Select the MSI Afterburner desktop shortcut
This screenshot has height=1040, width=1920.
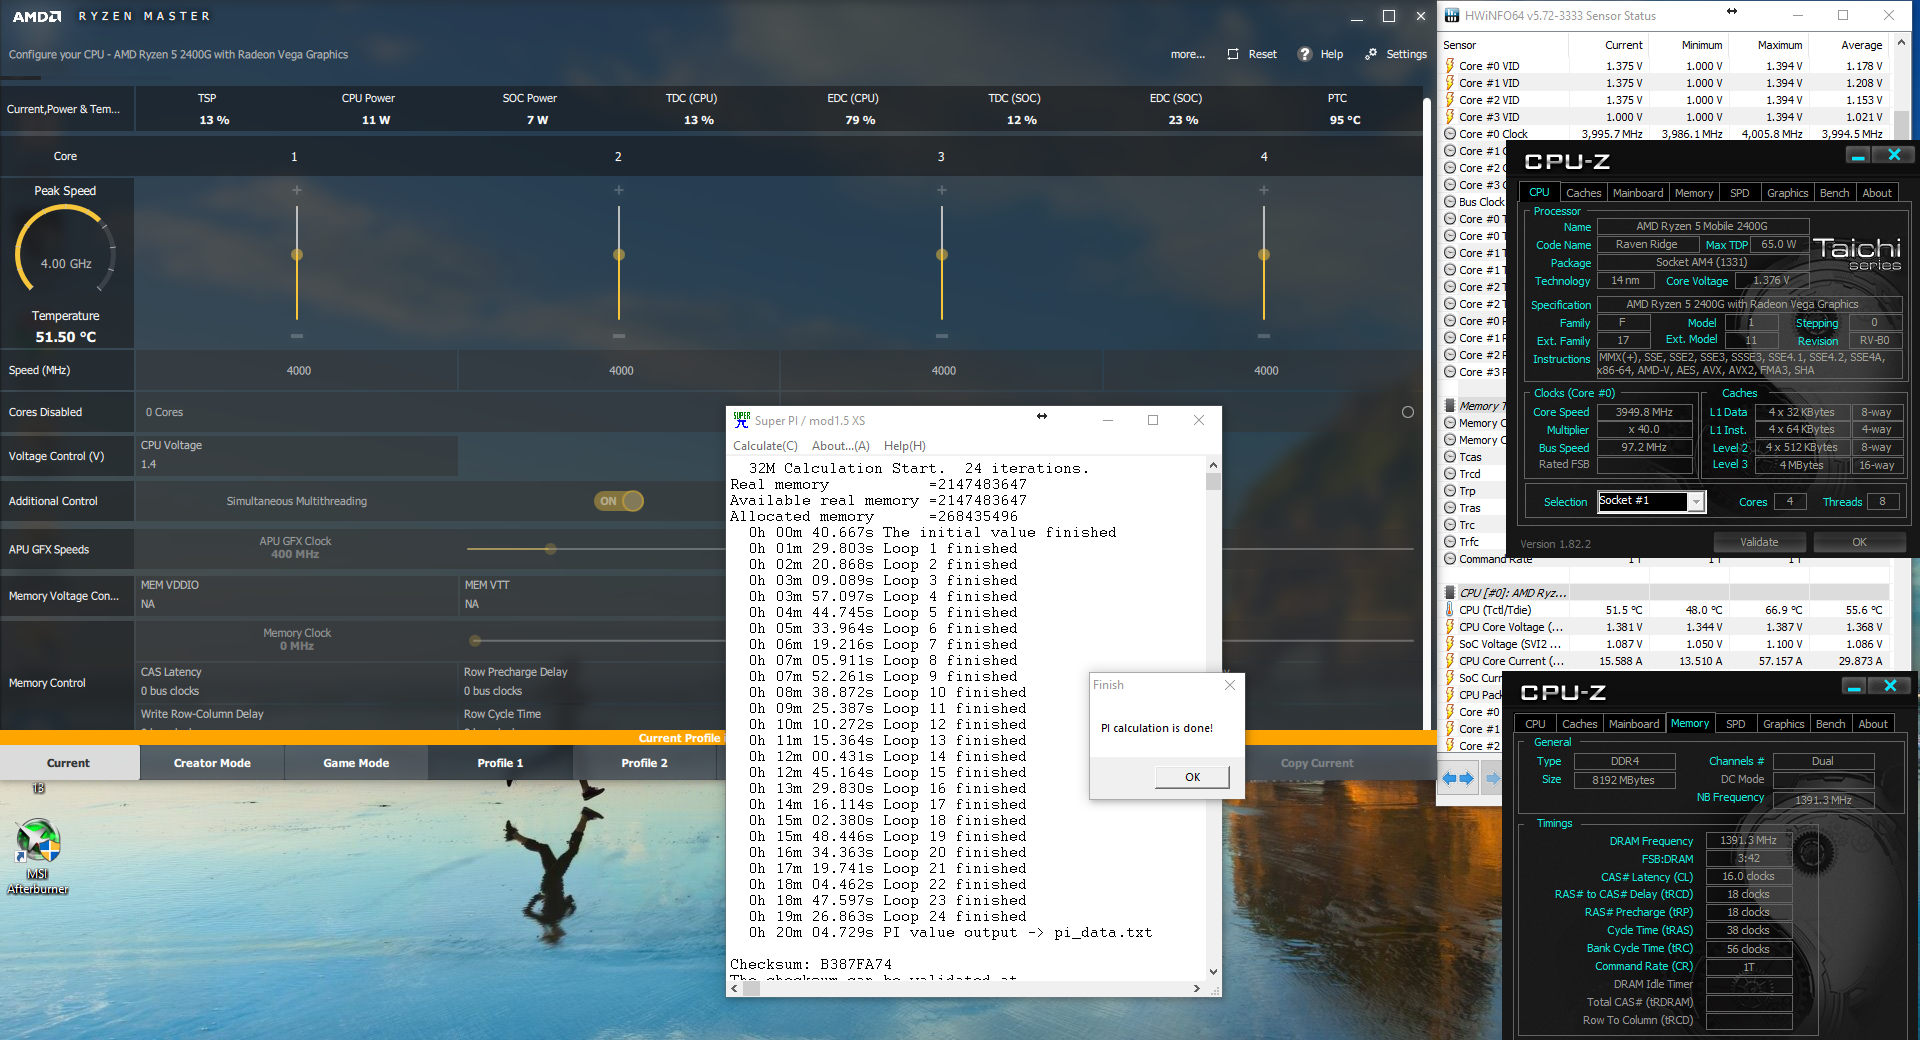click(x=38, y=856)
